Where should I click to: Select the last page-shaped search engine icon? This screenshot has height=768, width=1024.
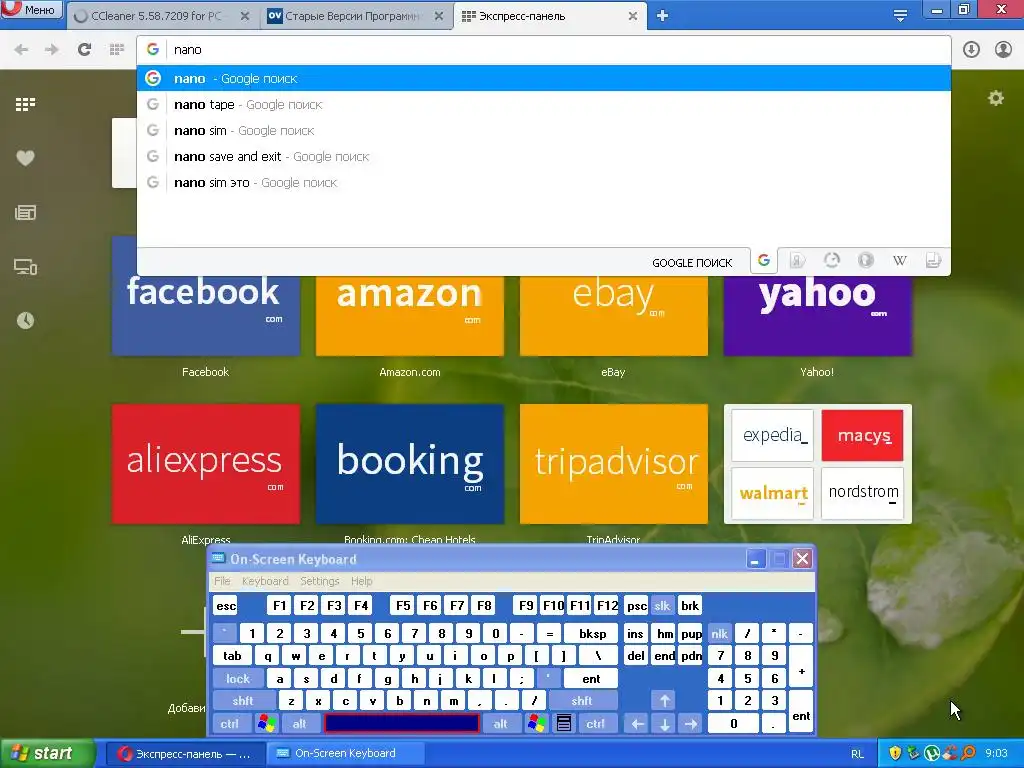[933, 261]
